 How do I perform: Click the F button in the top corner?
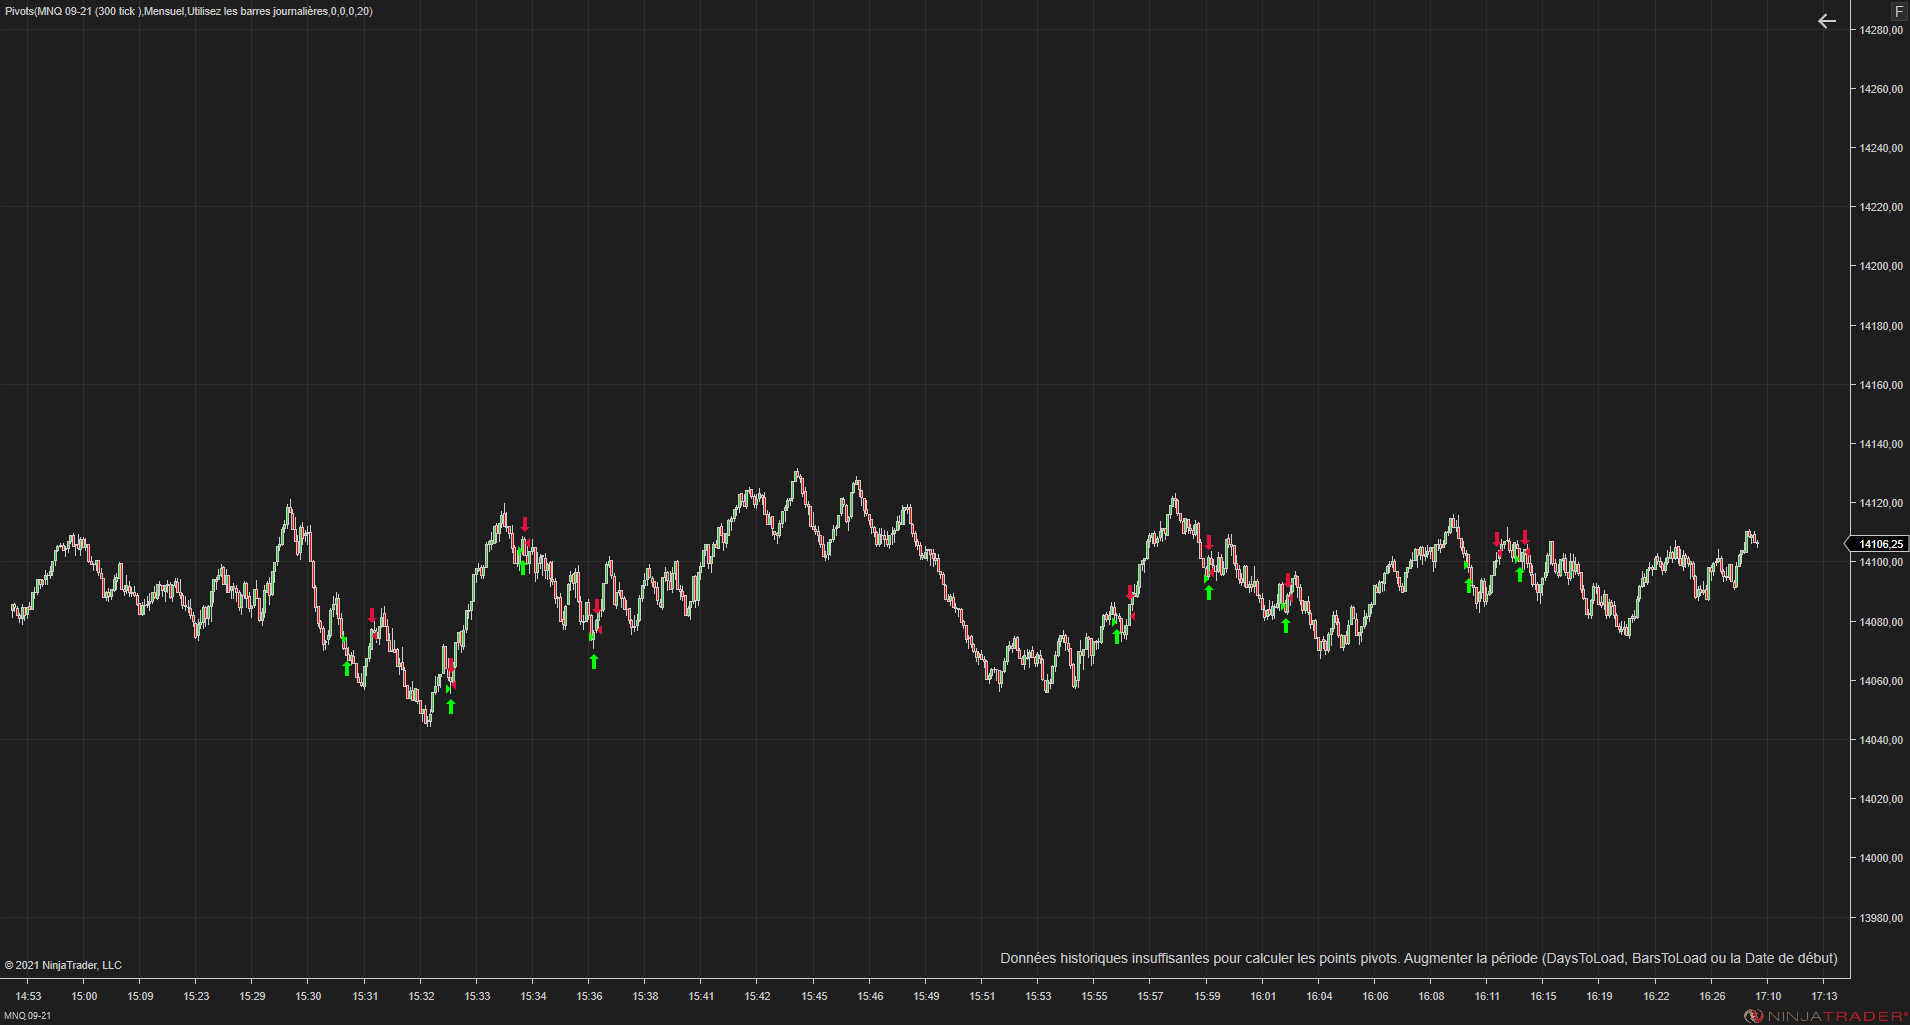click(1899, 11)
